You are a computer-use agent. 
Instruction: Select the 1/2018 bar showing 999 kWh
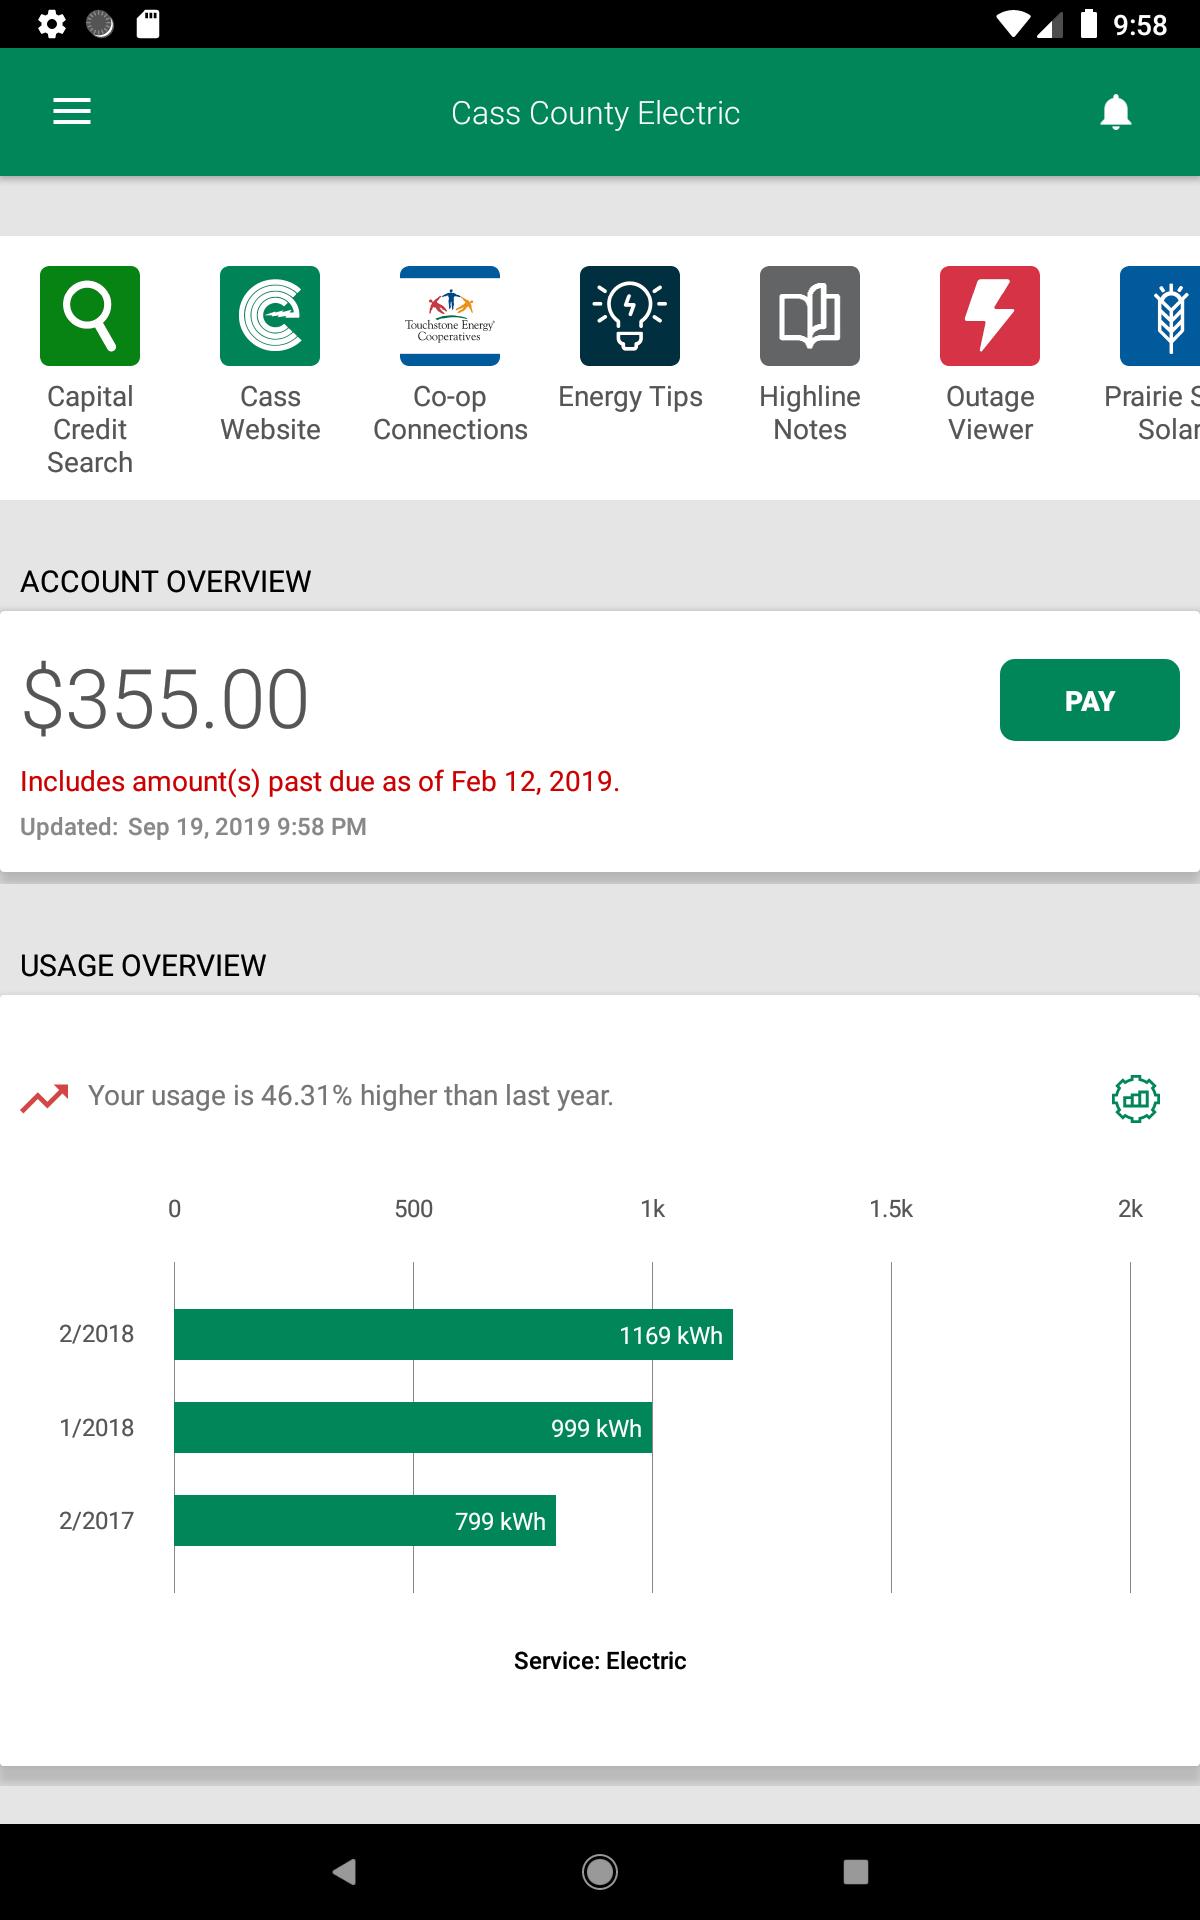413,1428
